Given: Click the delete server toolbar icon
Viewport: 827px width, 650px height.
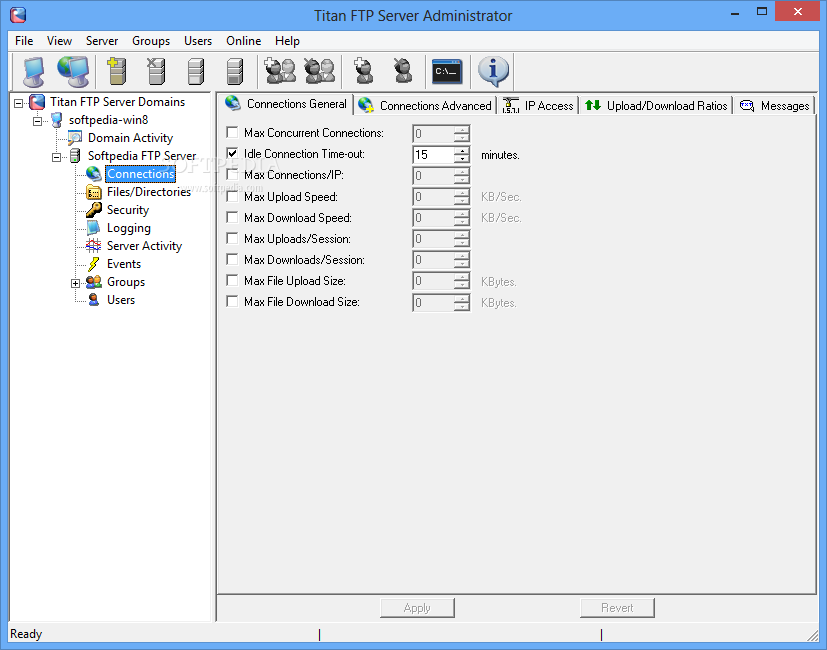Looking at the screenshot, I should click(156, 71).
